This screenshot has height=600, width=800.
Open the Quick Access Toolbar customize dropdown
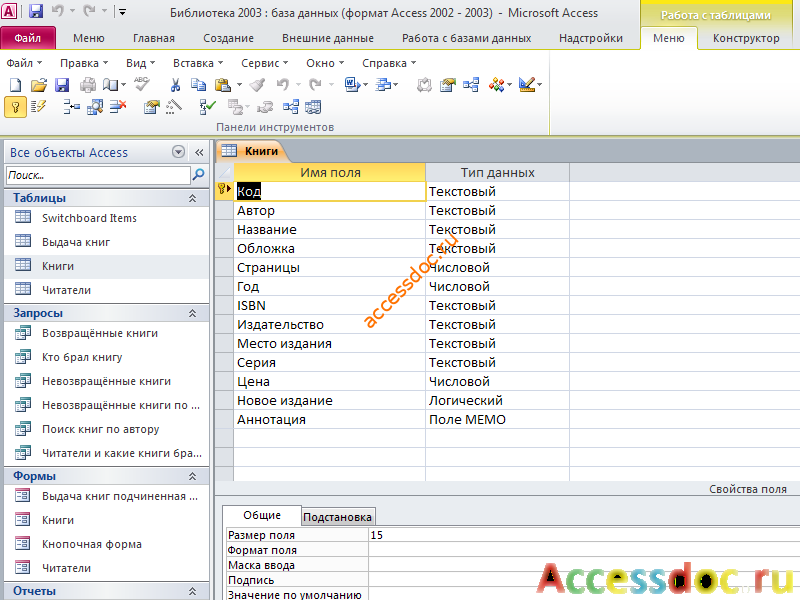(122, 11)
